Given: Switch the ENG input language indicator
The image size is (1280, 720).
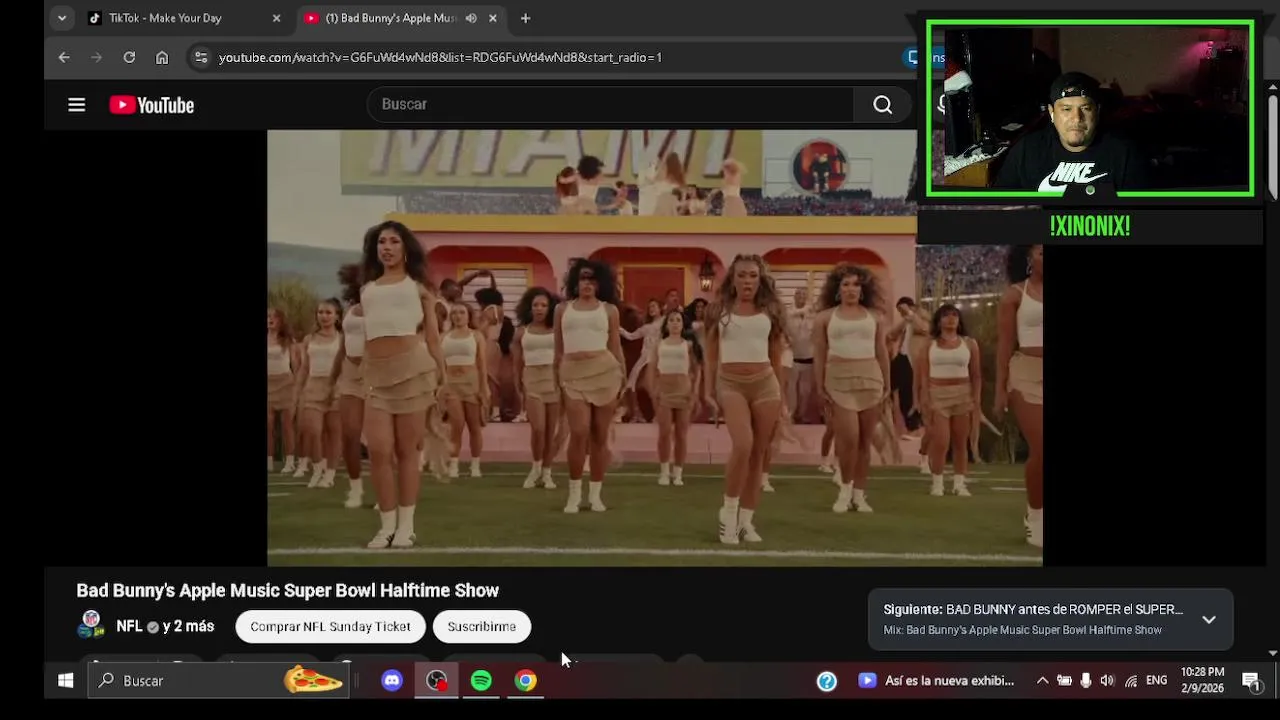Looking at the screenshot, I should coord(1157,680).
